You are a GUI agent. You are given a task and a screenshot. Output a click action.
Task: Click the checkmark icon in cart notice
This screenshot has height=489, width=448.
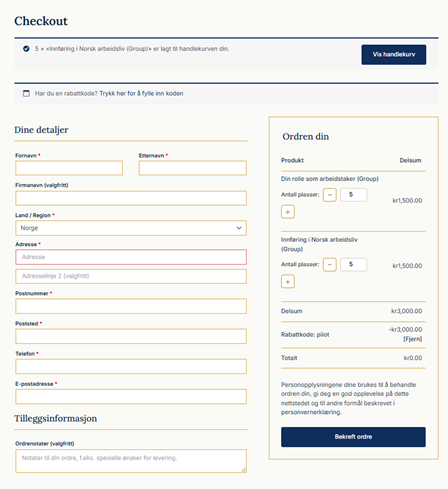[26, 49]
